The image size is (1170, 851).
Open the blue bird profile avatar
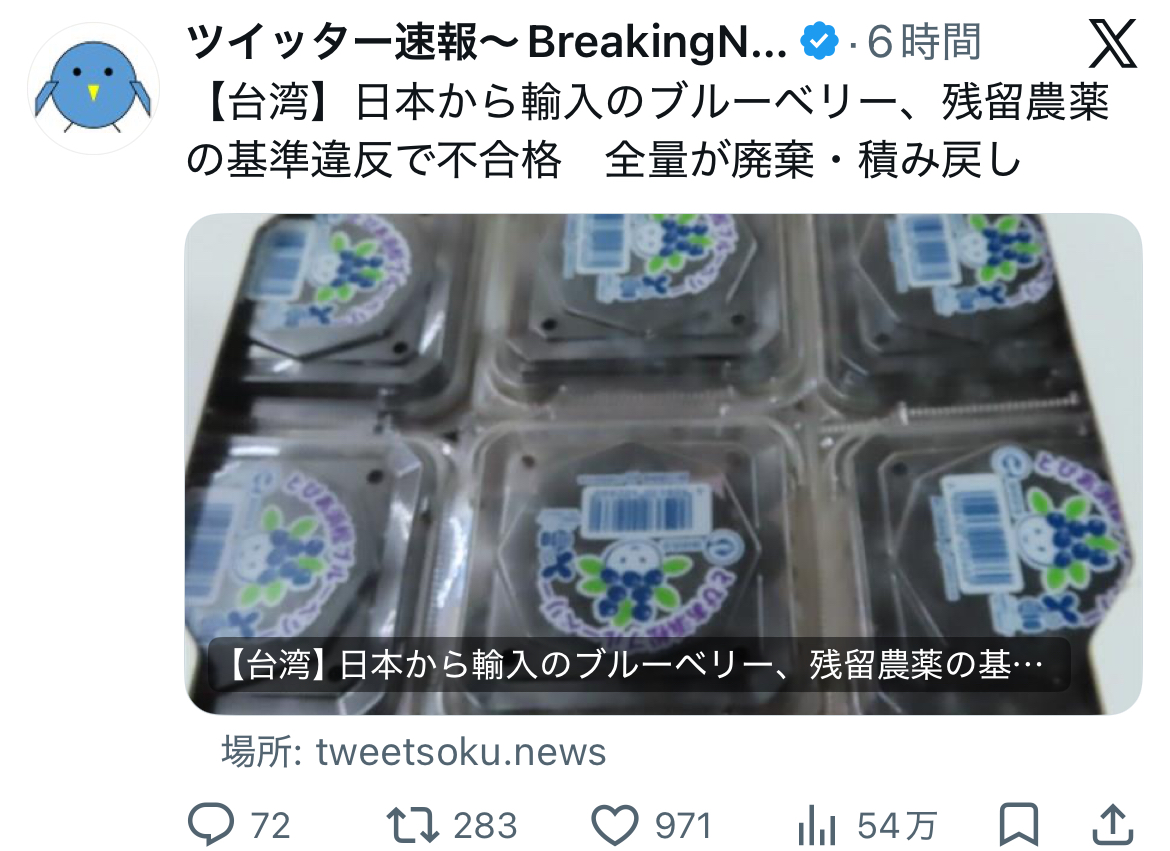[93, 89]
